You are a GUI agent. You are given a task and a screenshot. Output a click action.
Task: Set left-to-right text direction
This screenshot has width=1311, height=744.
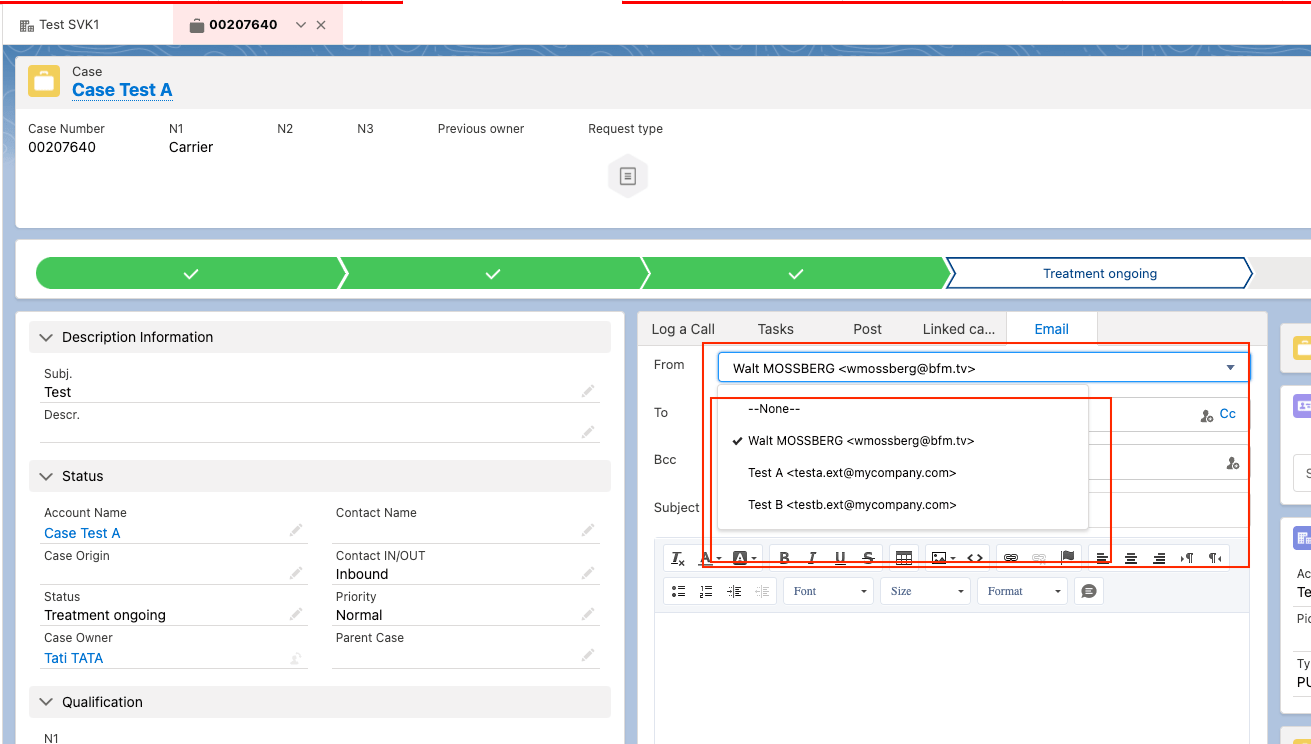pyautogui.click(x=1187, y=558)
